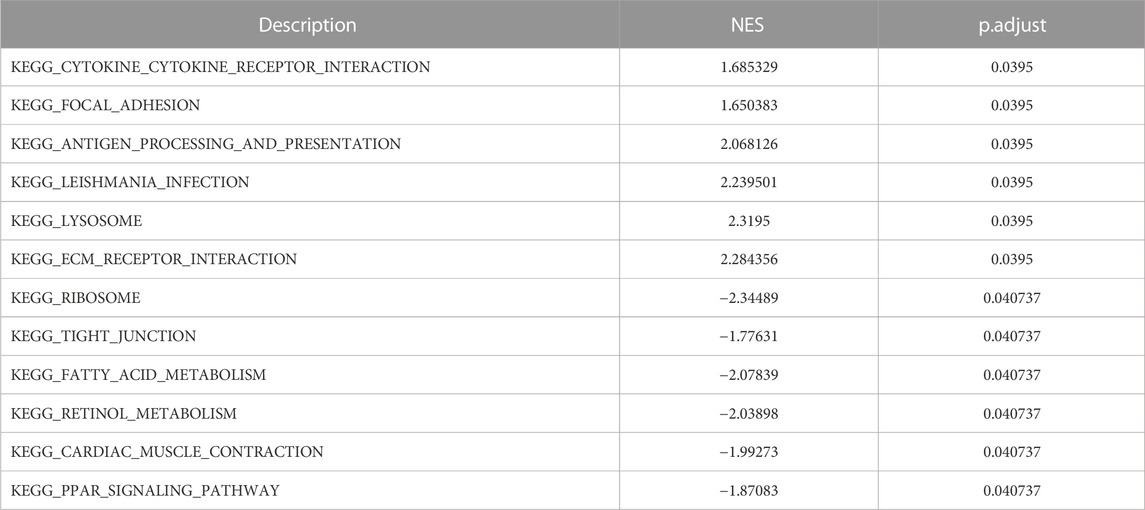Select KEGG_ECM_RECEPTOR_INTERACTION text
Image resolution: width=1145 pixels, height=510 pixels.
(154, 259)
